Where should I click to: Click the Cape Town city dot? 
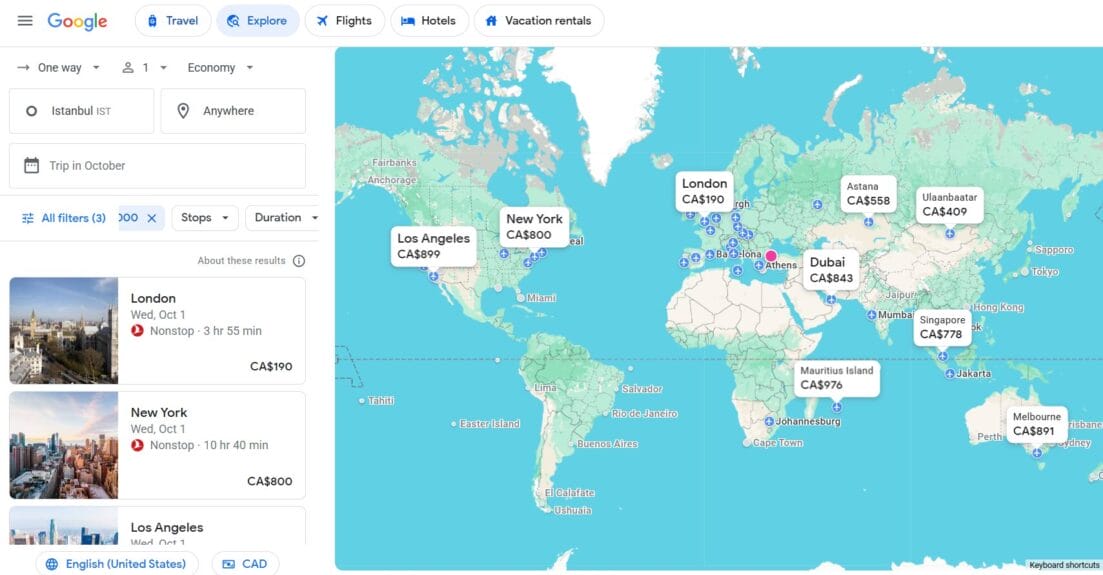[x=746, y=443]
